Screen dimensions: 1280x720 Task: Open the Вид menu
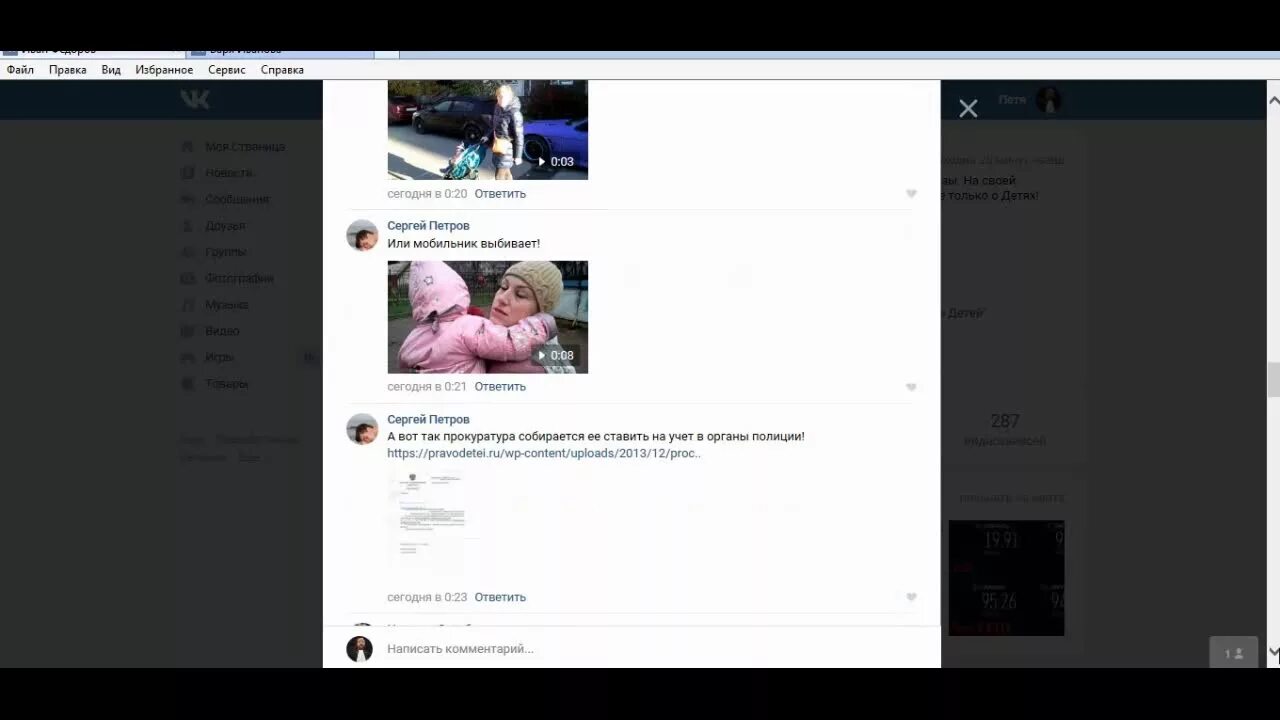(x=111, y=70)
